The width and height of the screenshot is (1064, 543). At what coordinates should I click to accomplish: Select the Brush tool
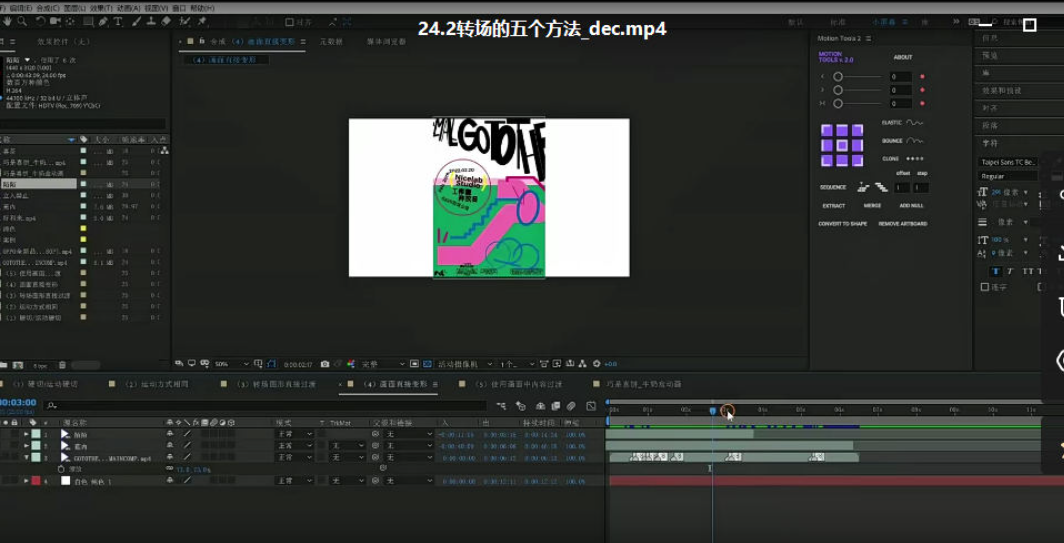pos(136,21)
